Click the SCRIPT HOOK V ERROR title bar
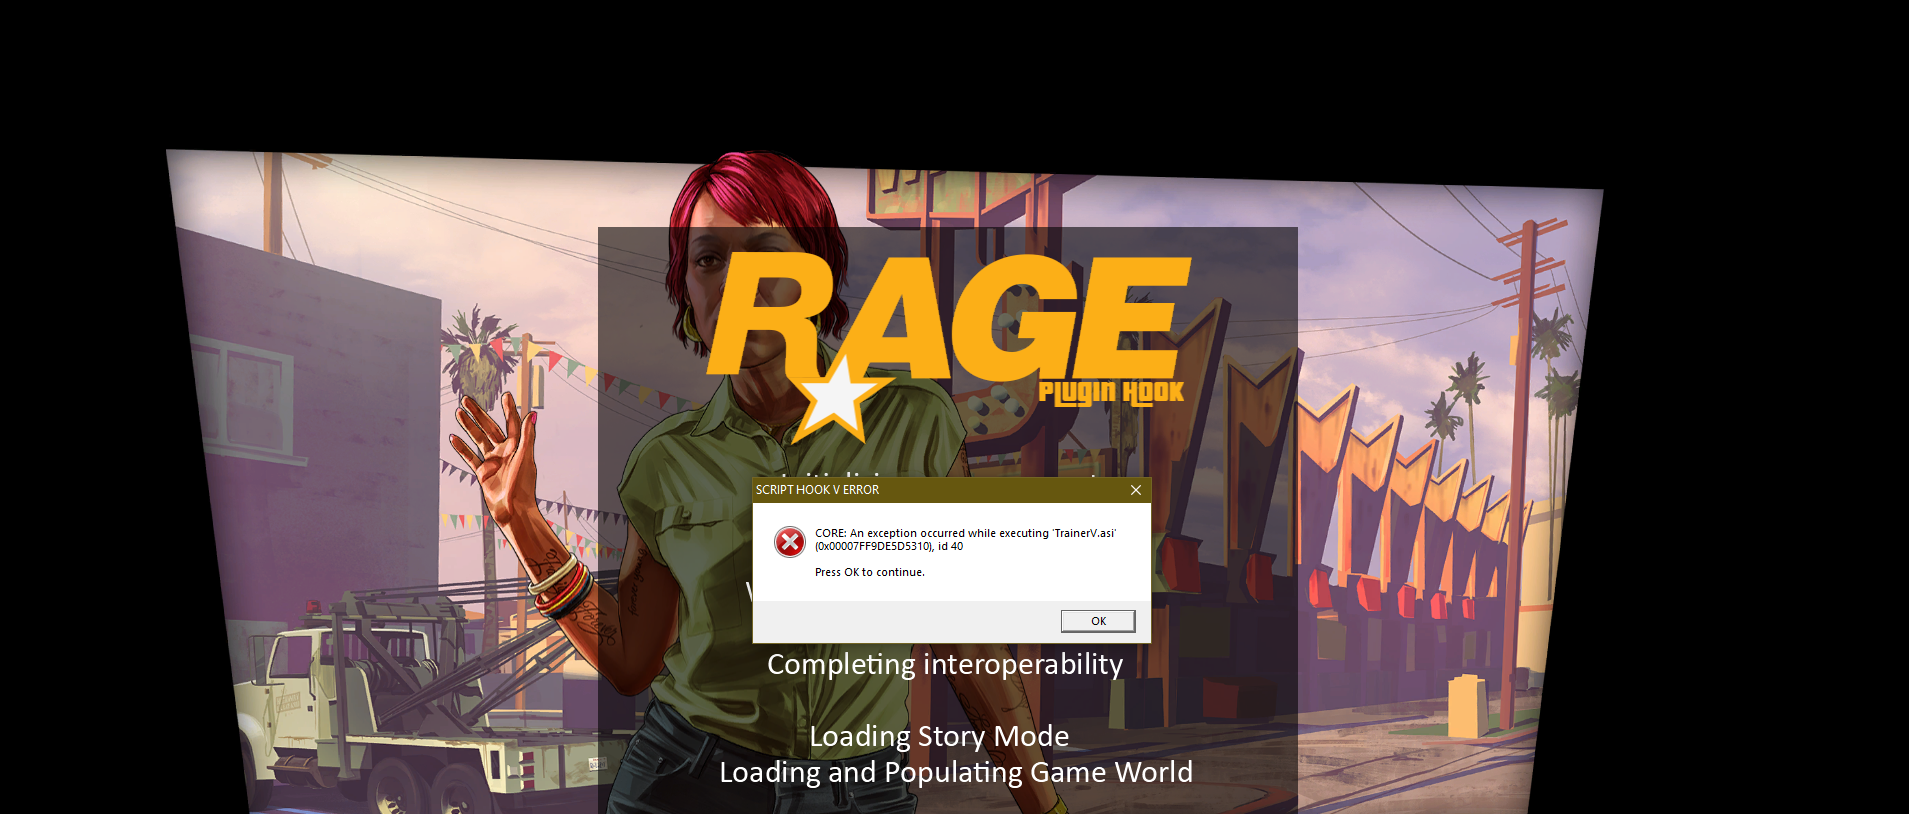The height and width of the screenshot is (814, 1909). 951,490
